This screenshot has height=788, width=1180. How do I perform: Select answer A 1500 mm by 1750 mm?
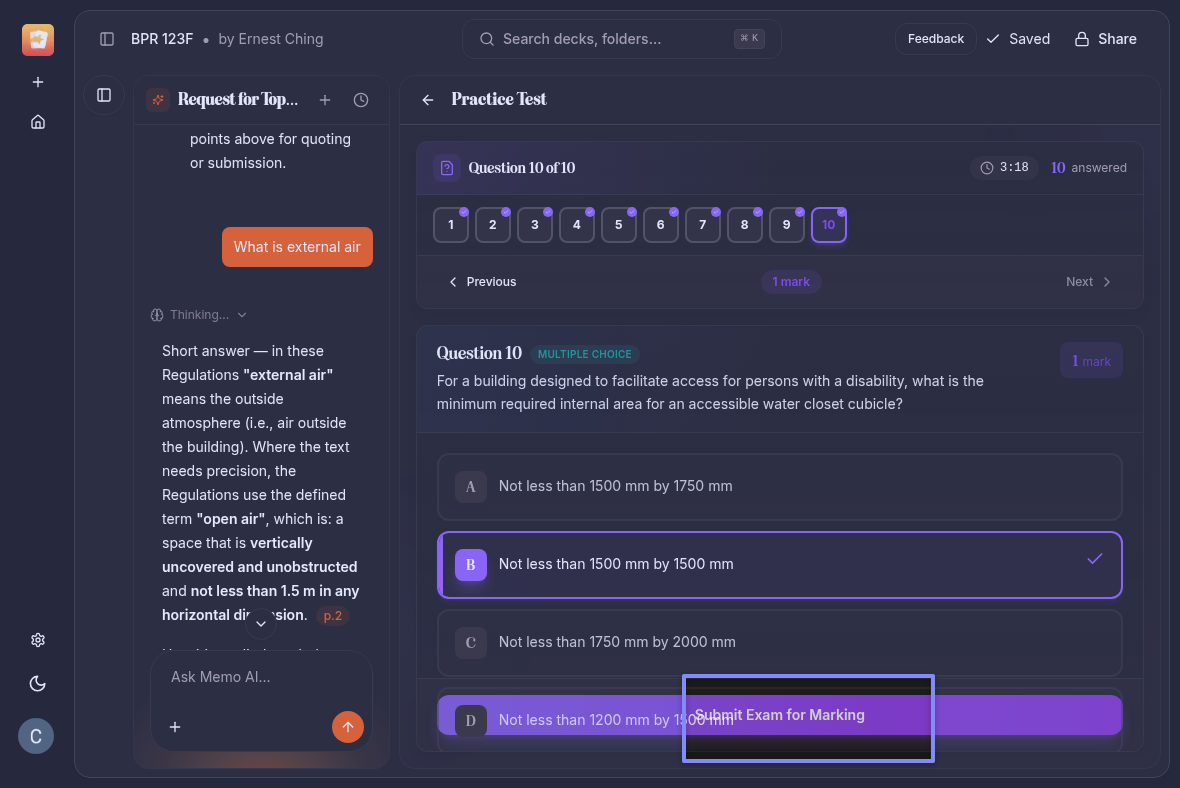pos(779,487)
